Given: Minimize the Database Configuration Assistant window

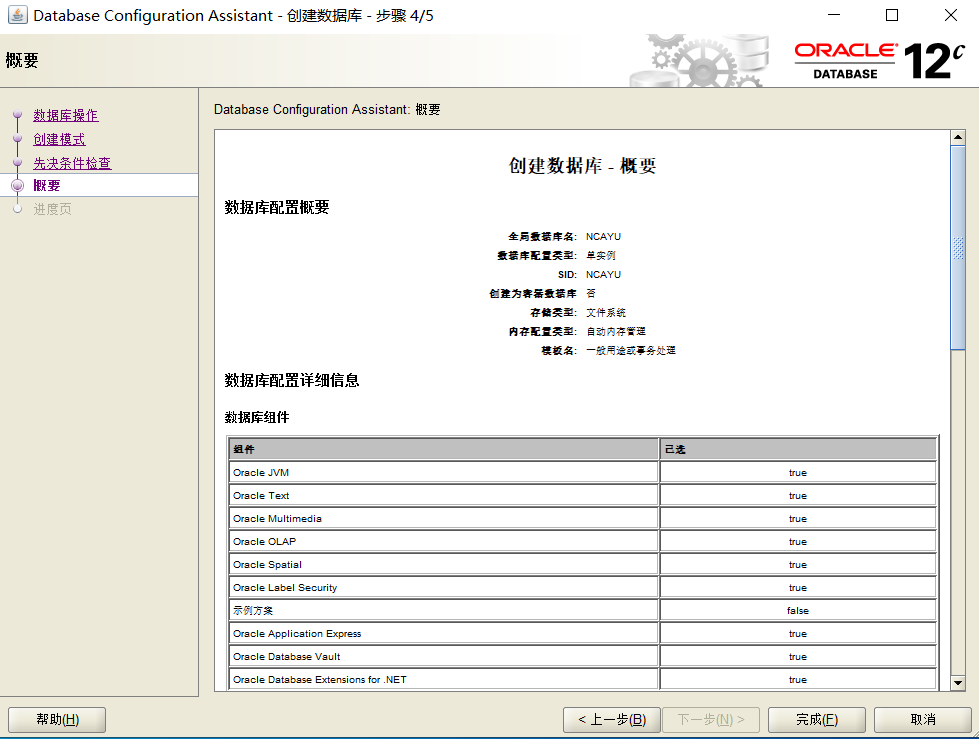Looking at the screenshot, I should 834,15.
